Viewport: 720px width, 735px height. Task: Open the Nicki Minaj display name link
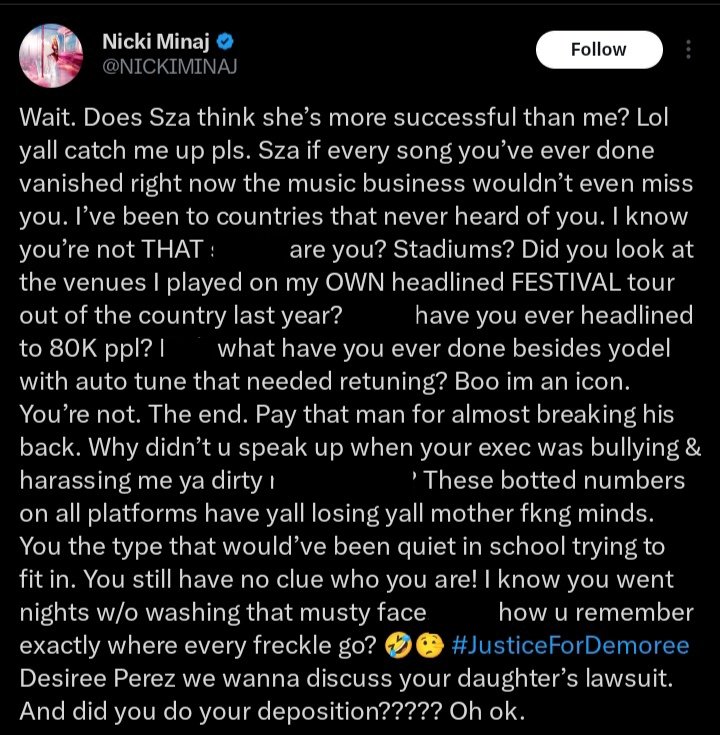tap(158, 42)
